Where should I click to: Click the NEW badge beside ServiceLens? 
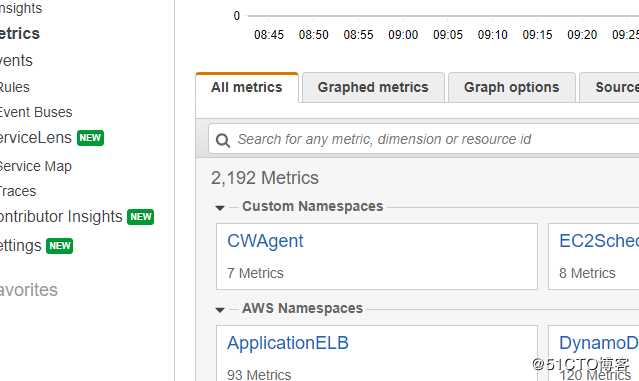click(x=90, y=138)
